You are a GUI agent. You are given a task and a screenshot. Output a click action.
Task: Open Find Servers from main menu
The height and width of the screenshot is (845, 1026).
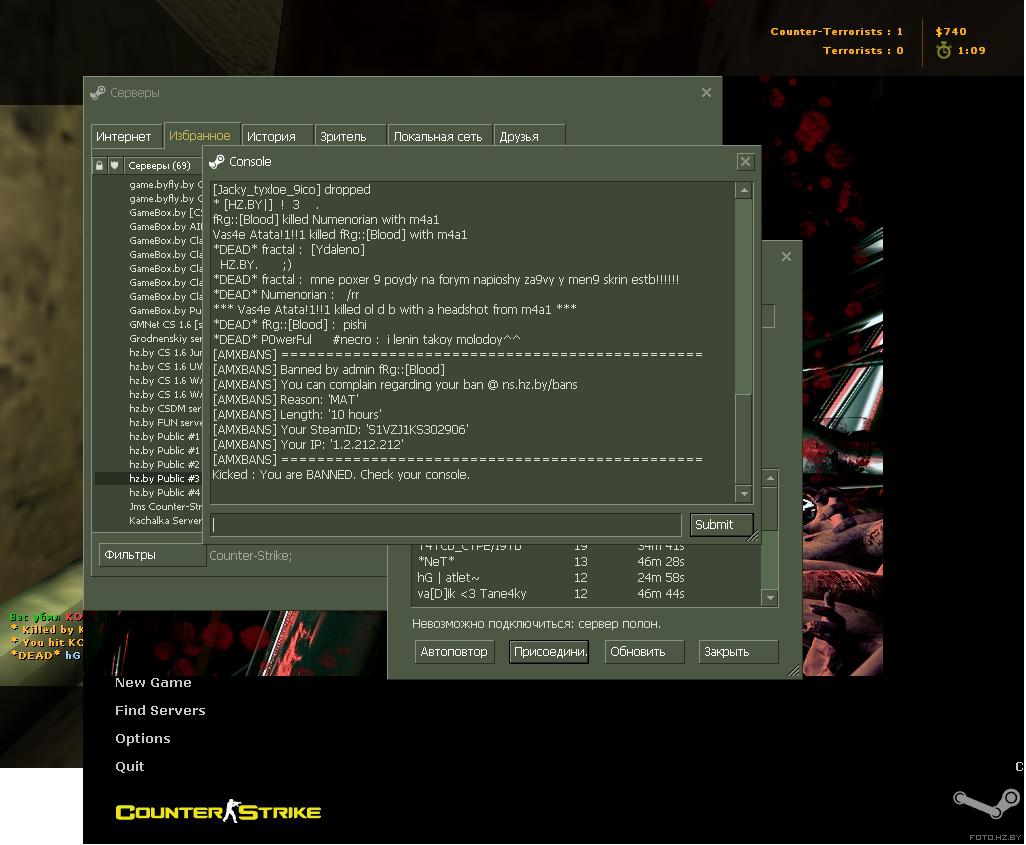pyautogui.click(x=160, y=711)
